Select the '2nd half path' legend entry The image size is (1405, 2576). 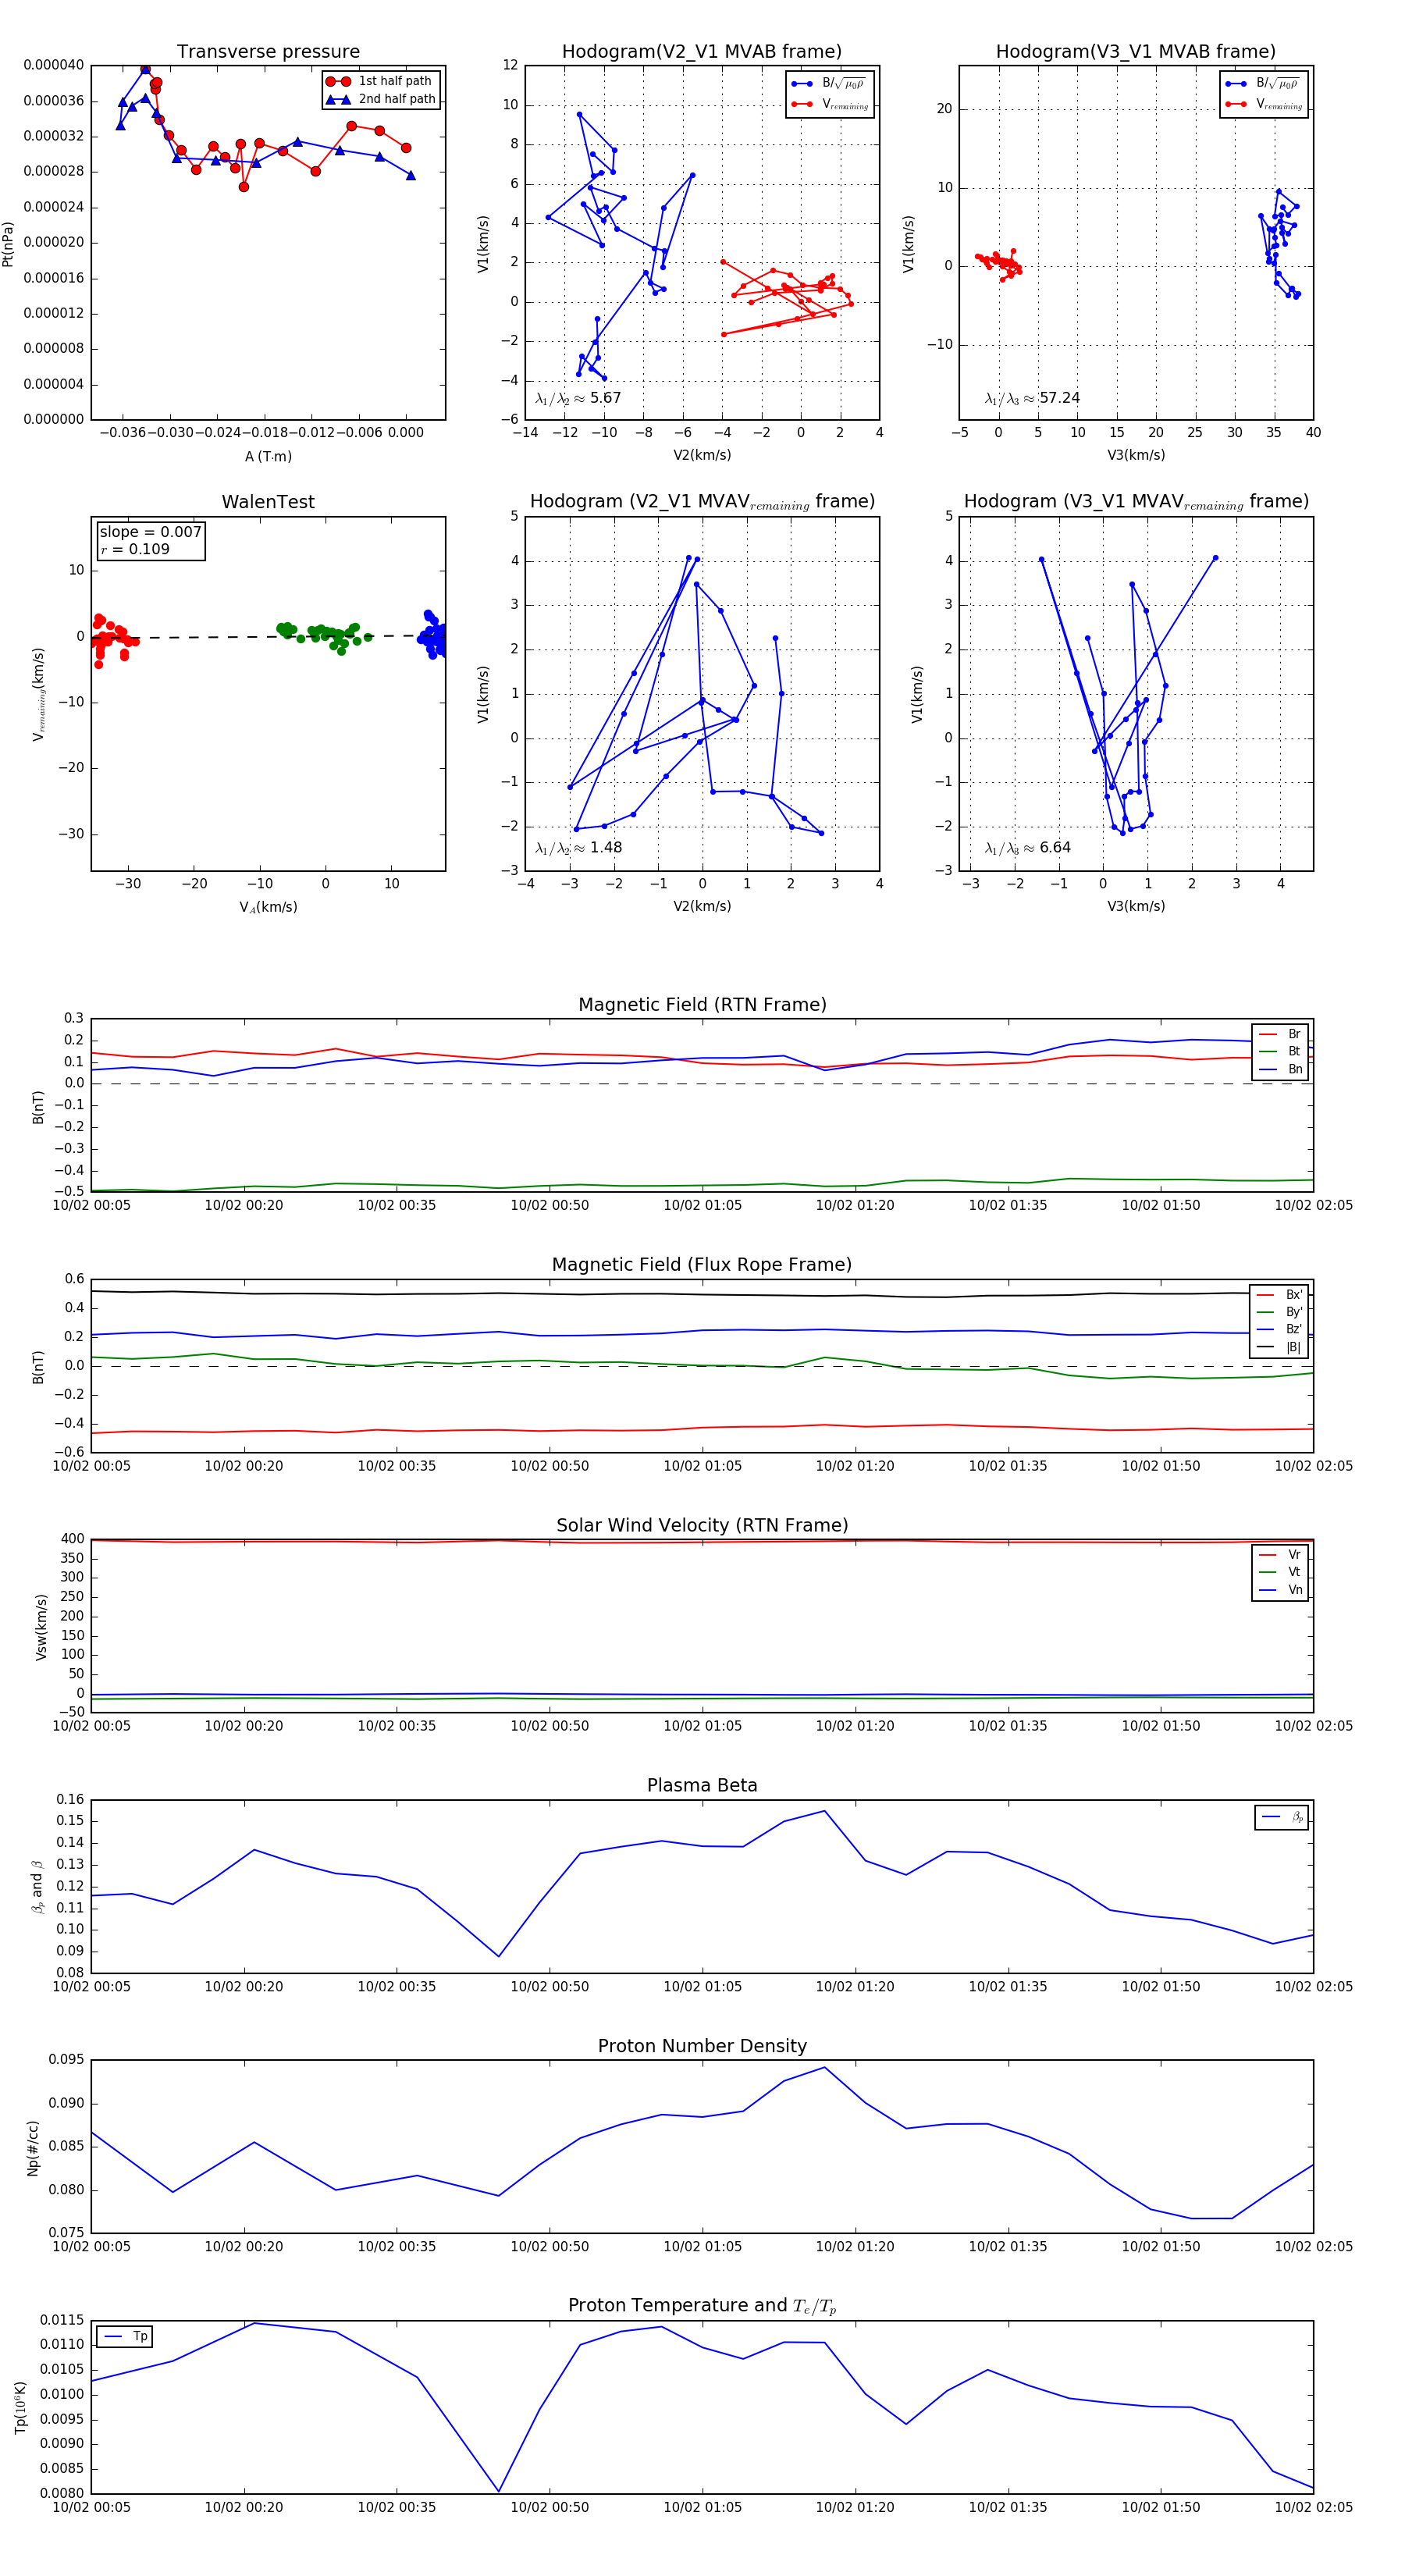click(381, 99)
